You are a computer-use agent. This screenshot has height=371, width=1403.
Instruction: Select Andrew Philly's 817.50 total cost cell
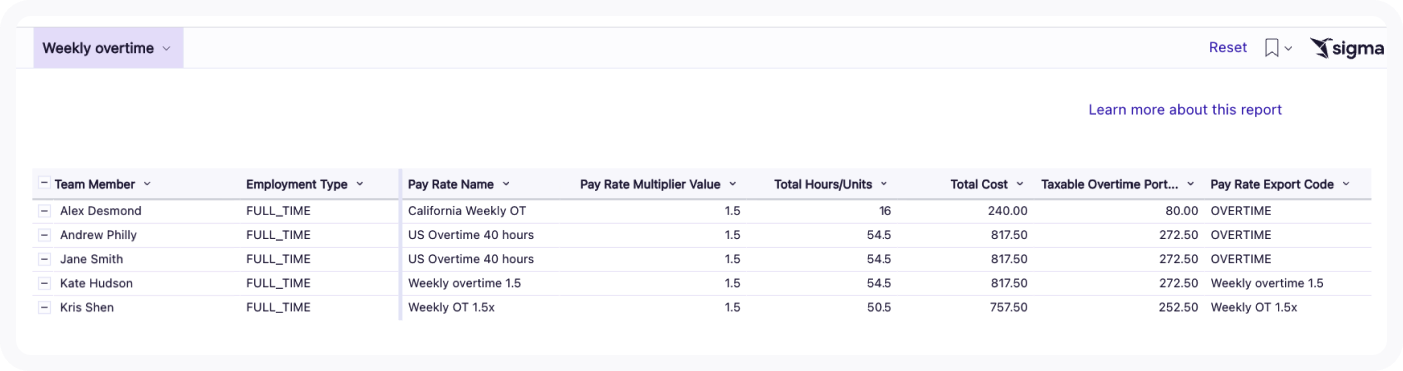click(1009, 235)
